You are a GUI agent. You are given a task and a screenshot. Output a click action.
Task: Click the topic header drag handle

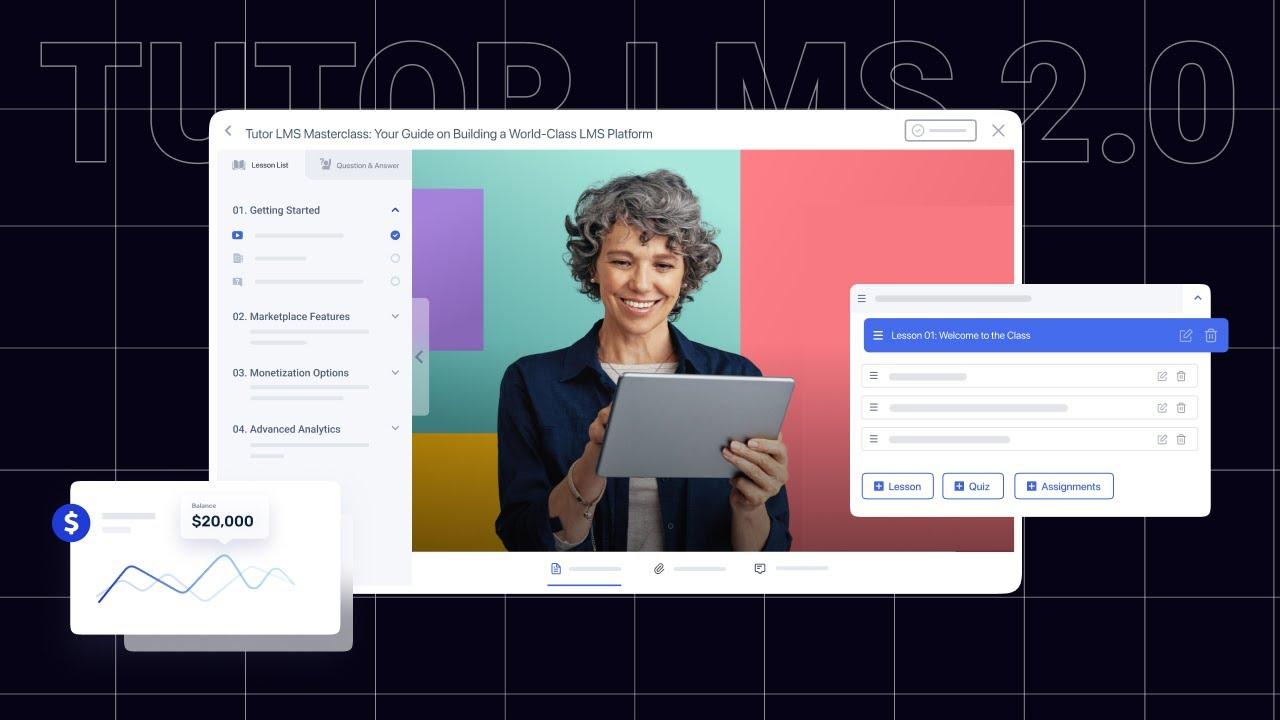click(862, 298)
